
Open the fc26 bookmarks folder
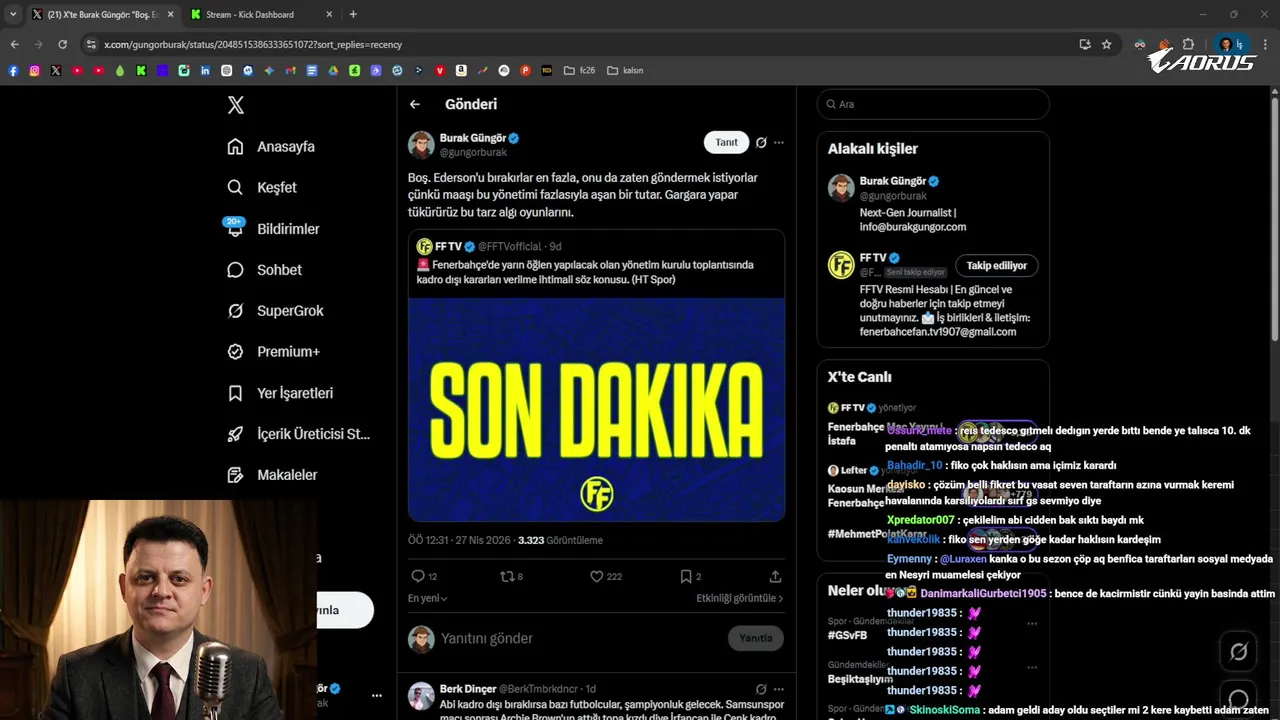click(580, 70)
